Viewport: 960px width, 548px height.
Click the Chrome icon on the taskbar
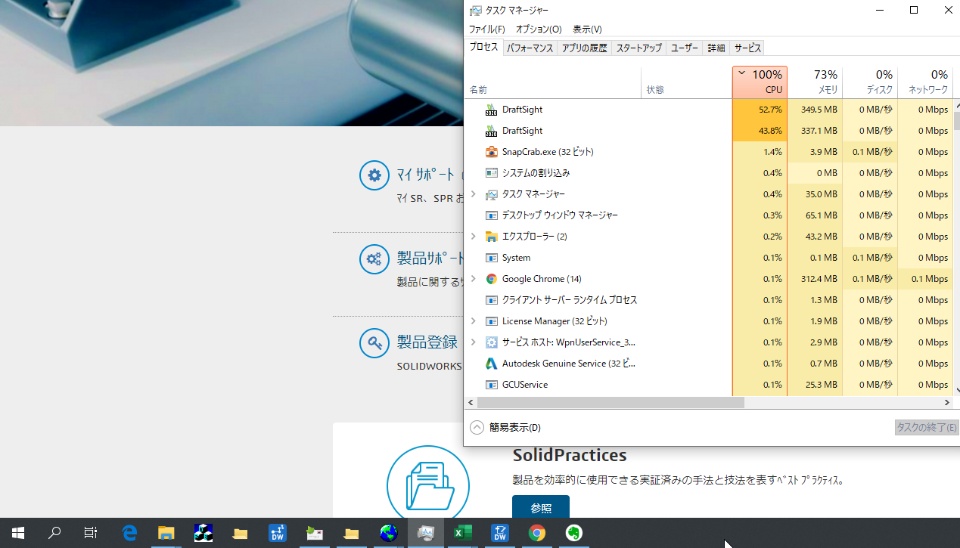(537, 533)
